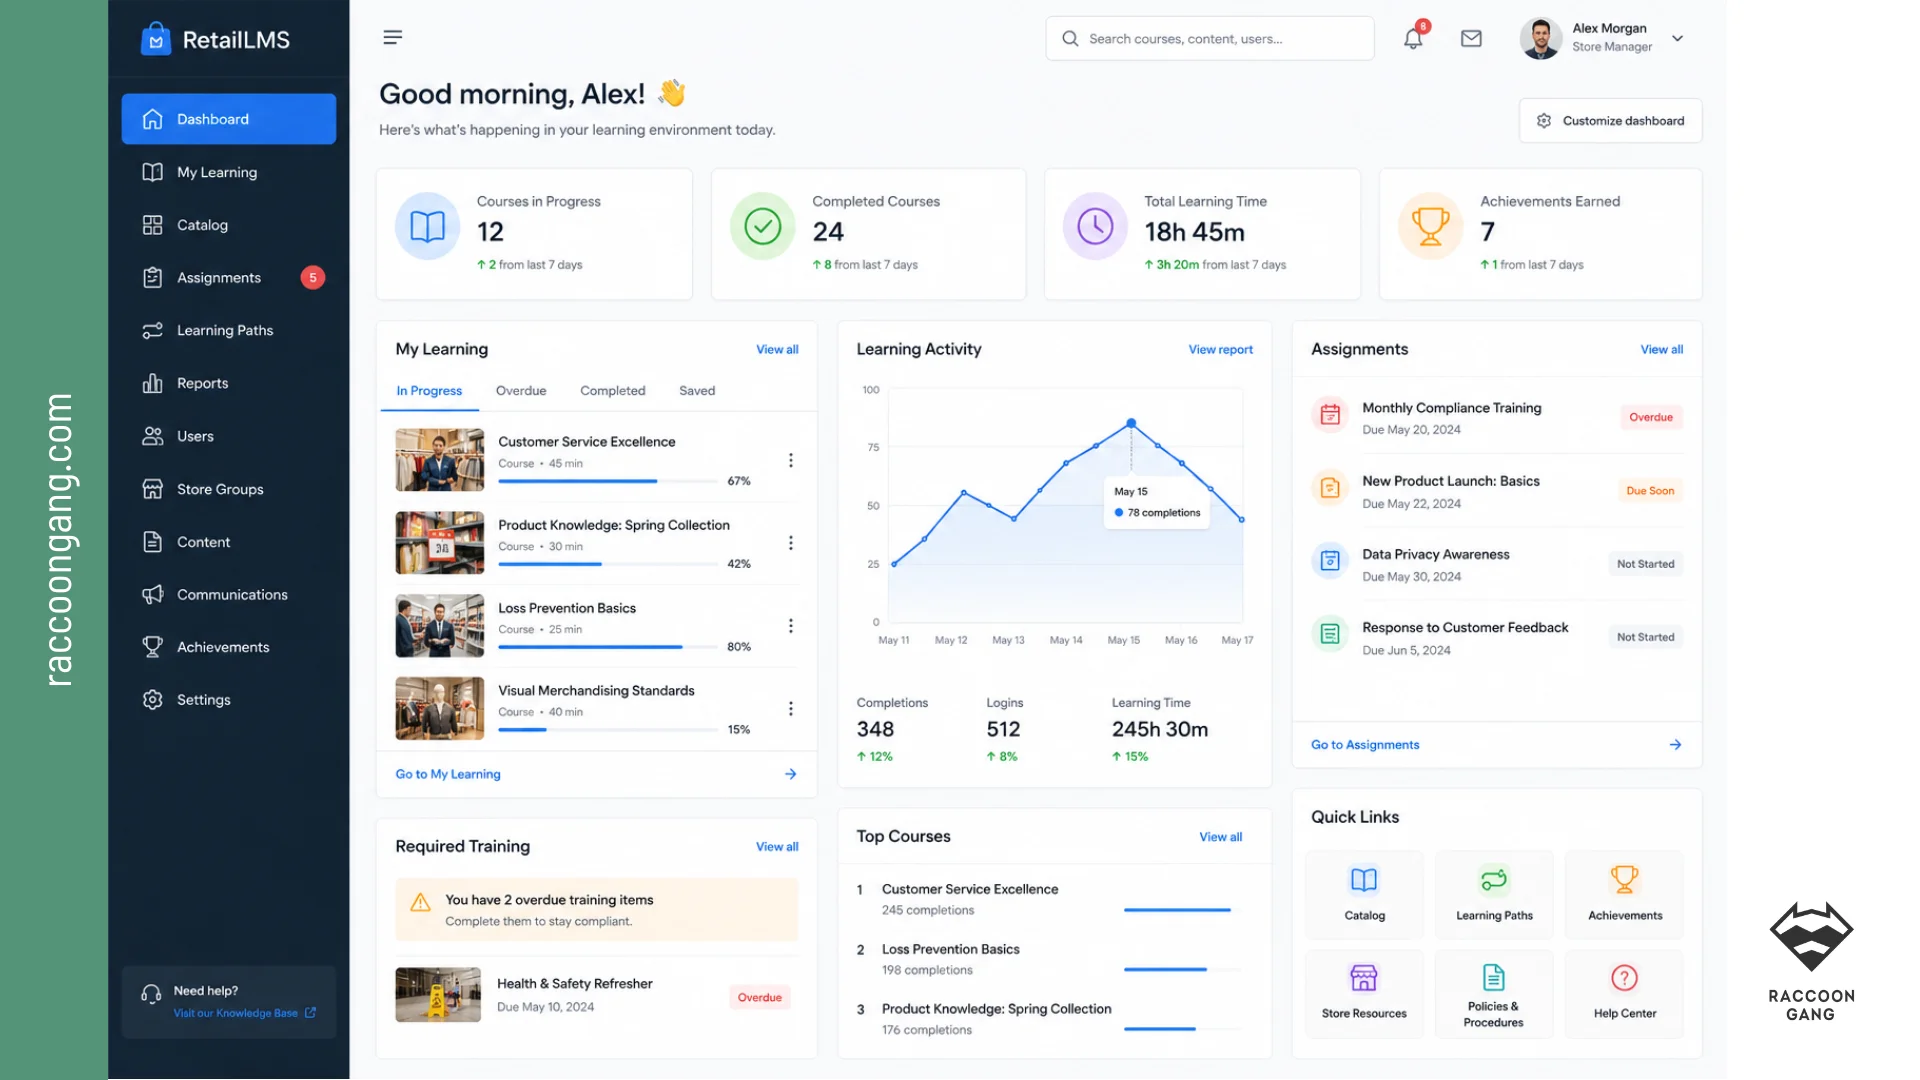Click the Total Learning Time clock icon
The image size is (1920, 1080).
click(x=1095, y=227)
